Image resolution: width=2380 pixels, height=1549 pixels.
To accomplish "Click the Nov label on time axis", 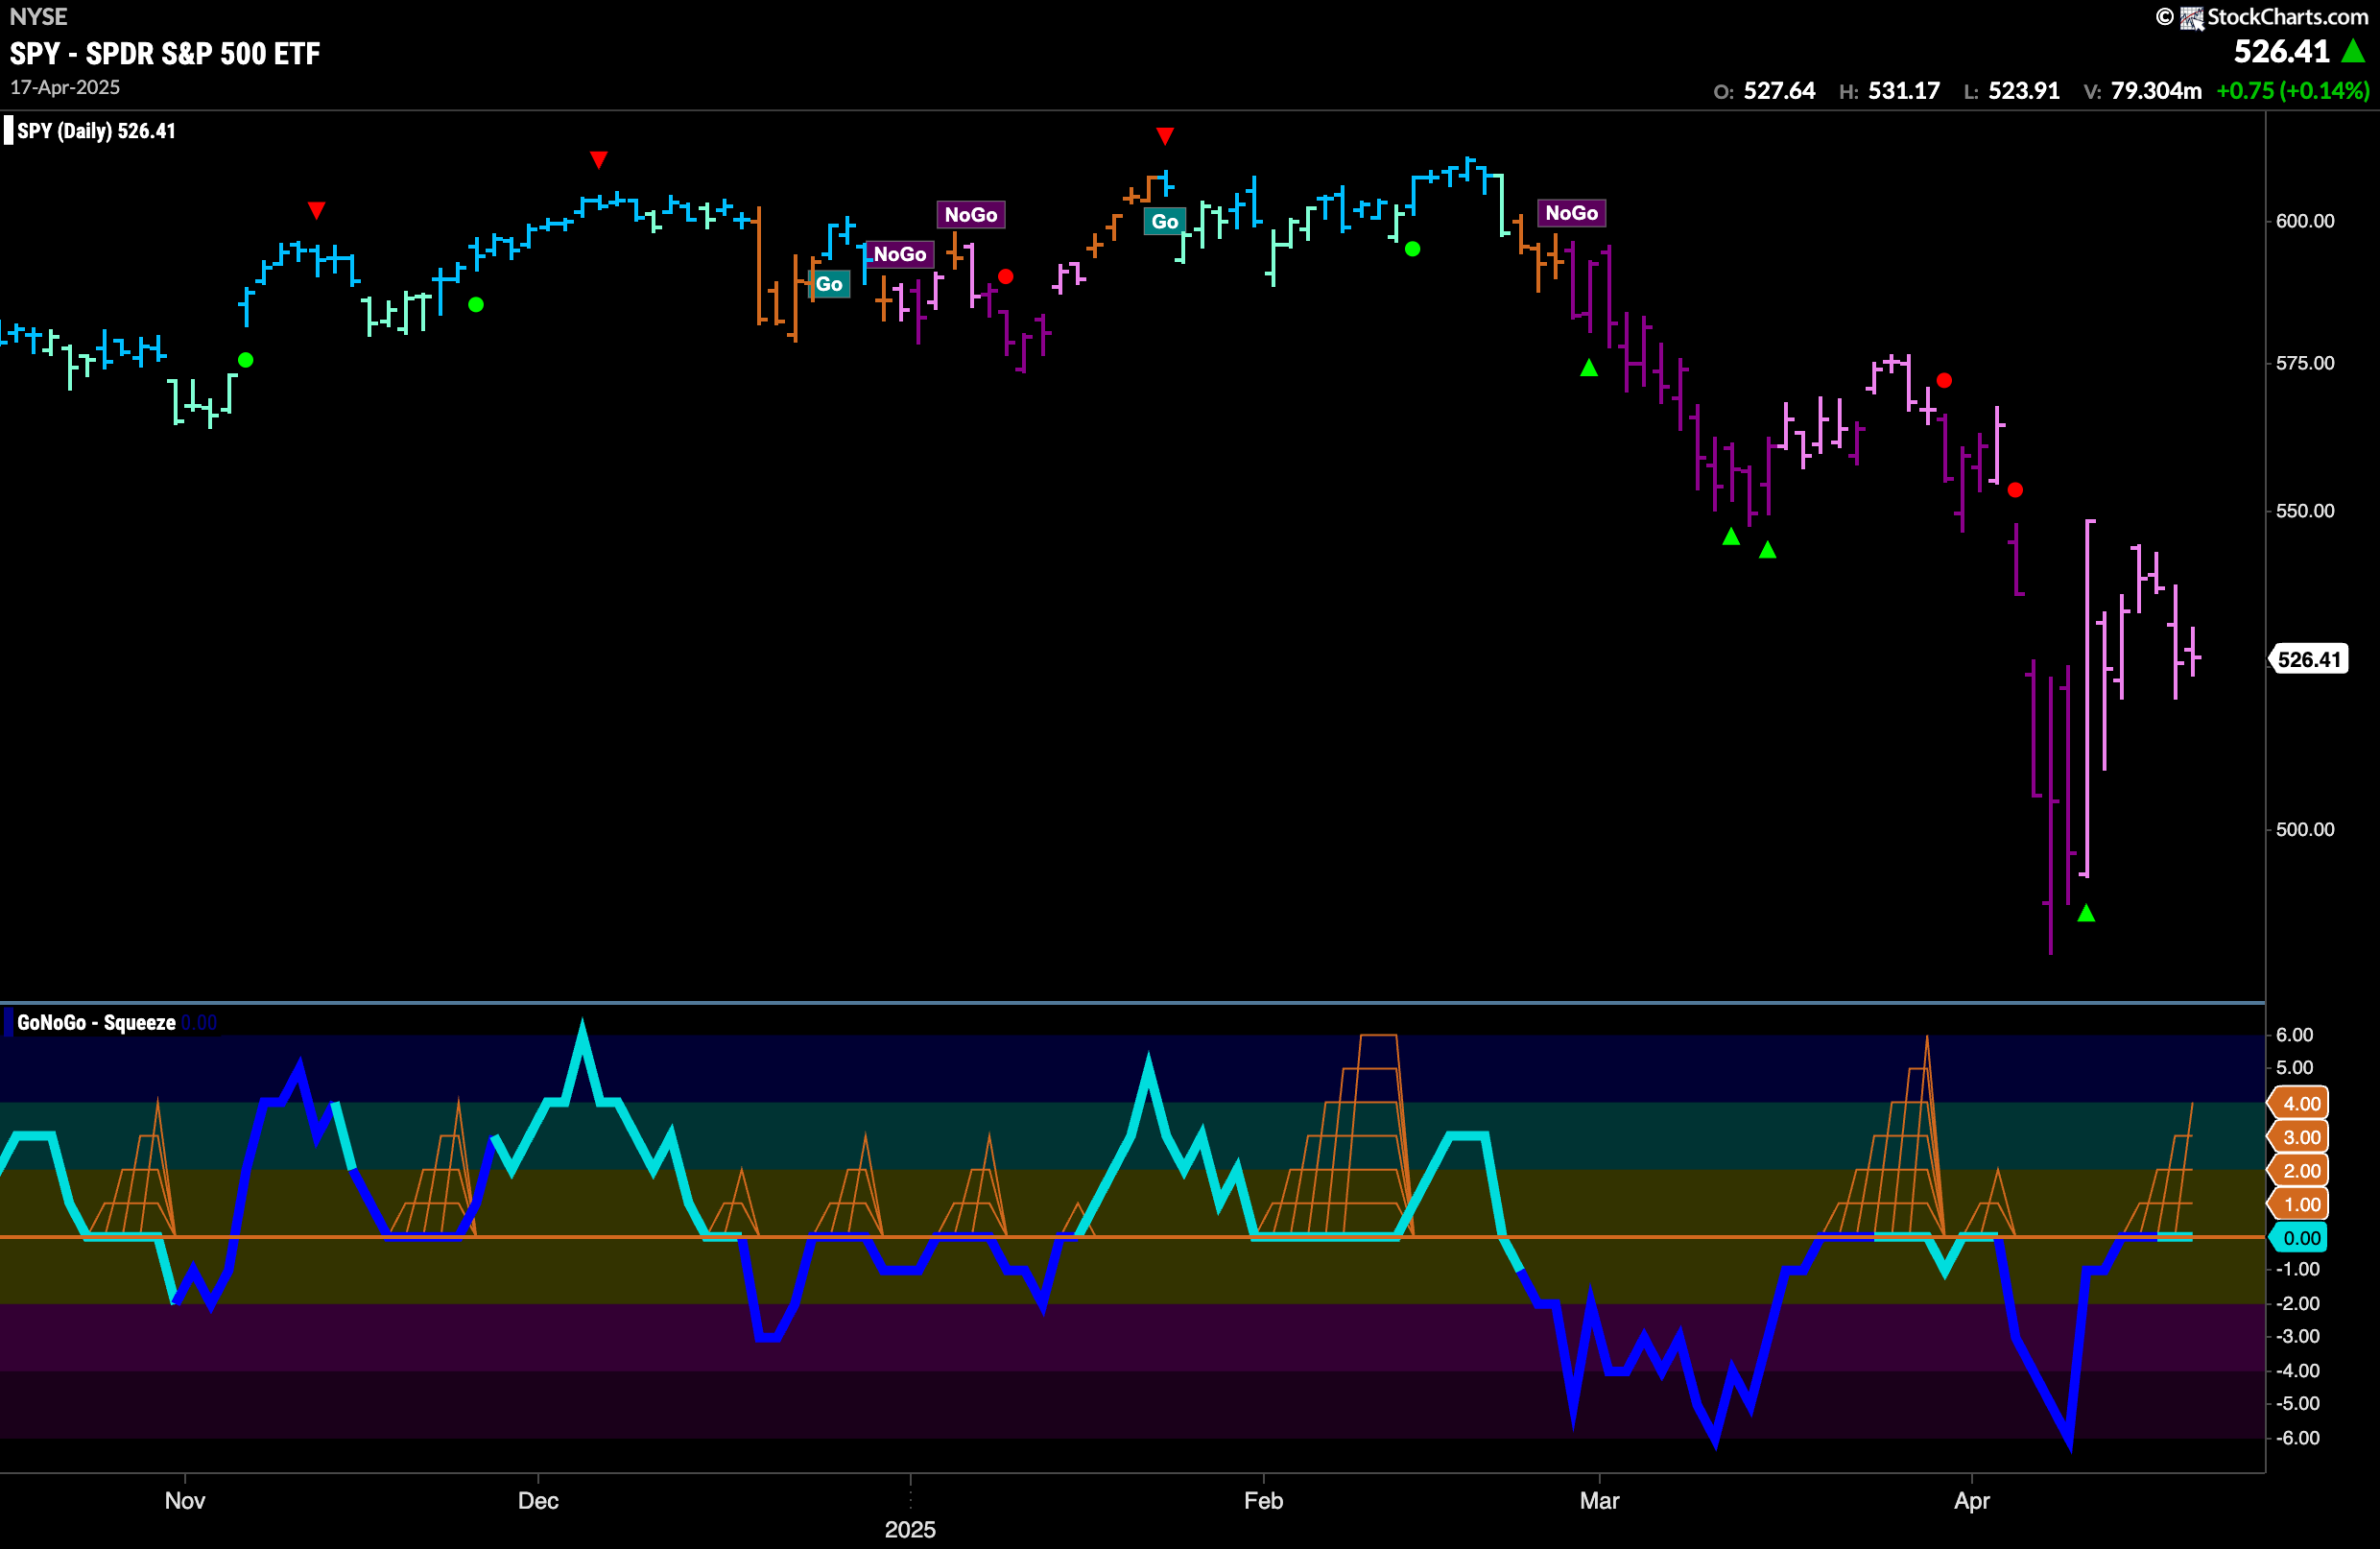I will (185, 1500).
